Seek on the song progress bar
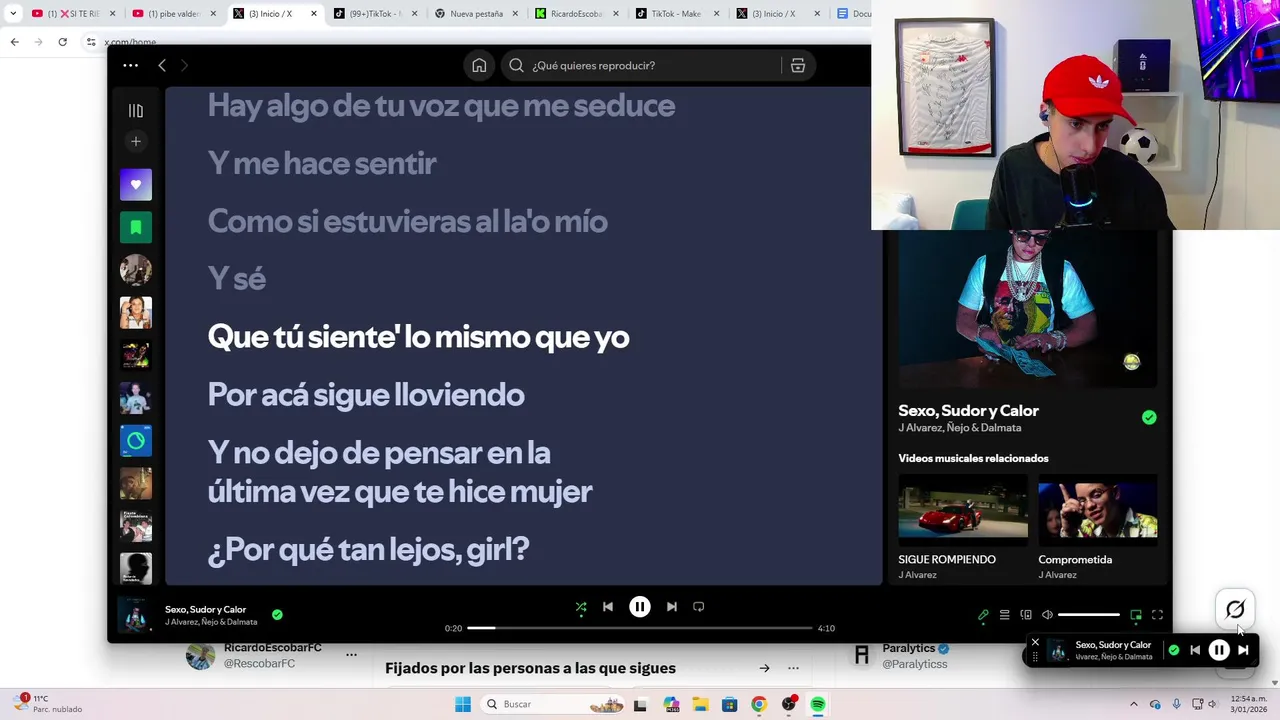Screen dimensions: 1280x720 640,628
